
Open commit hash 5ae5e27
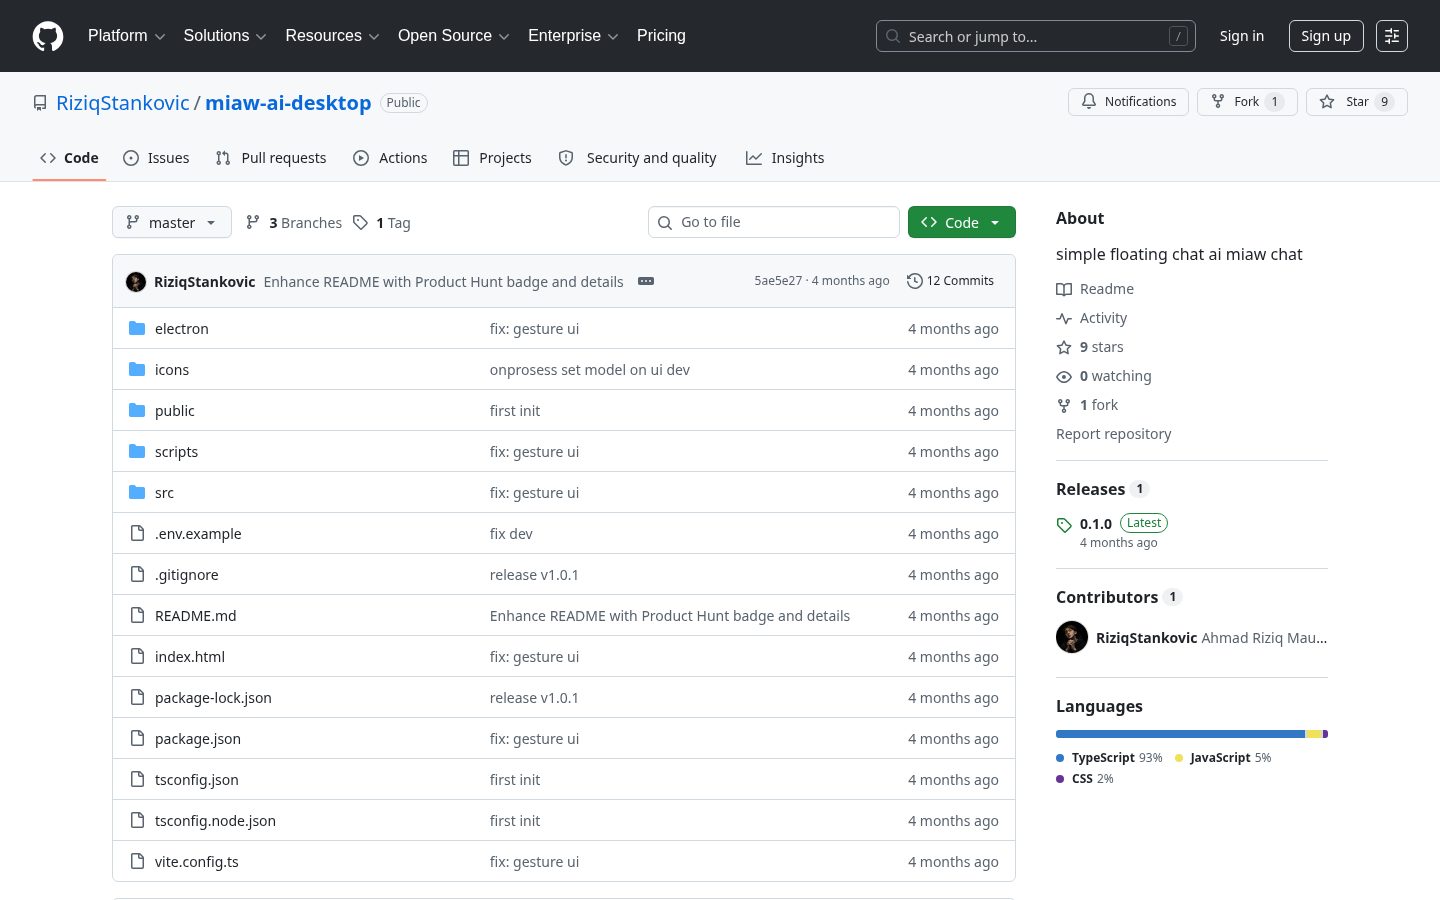click(778, 281)
